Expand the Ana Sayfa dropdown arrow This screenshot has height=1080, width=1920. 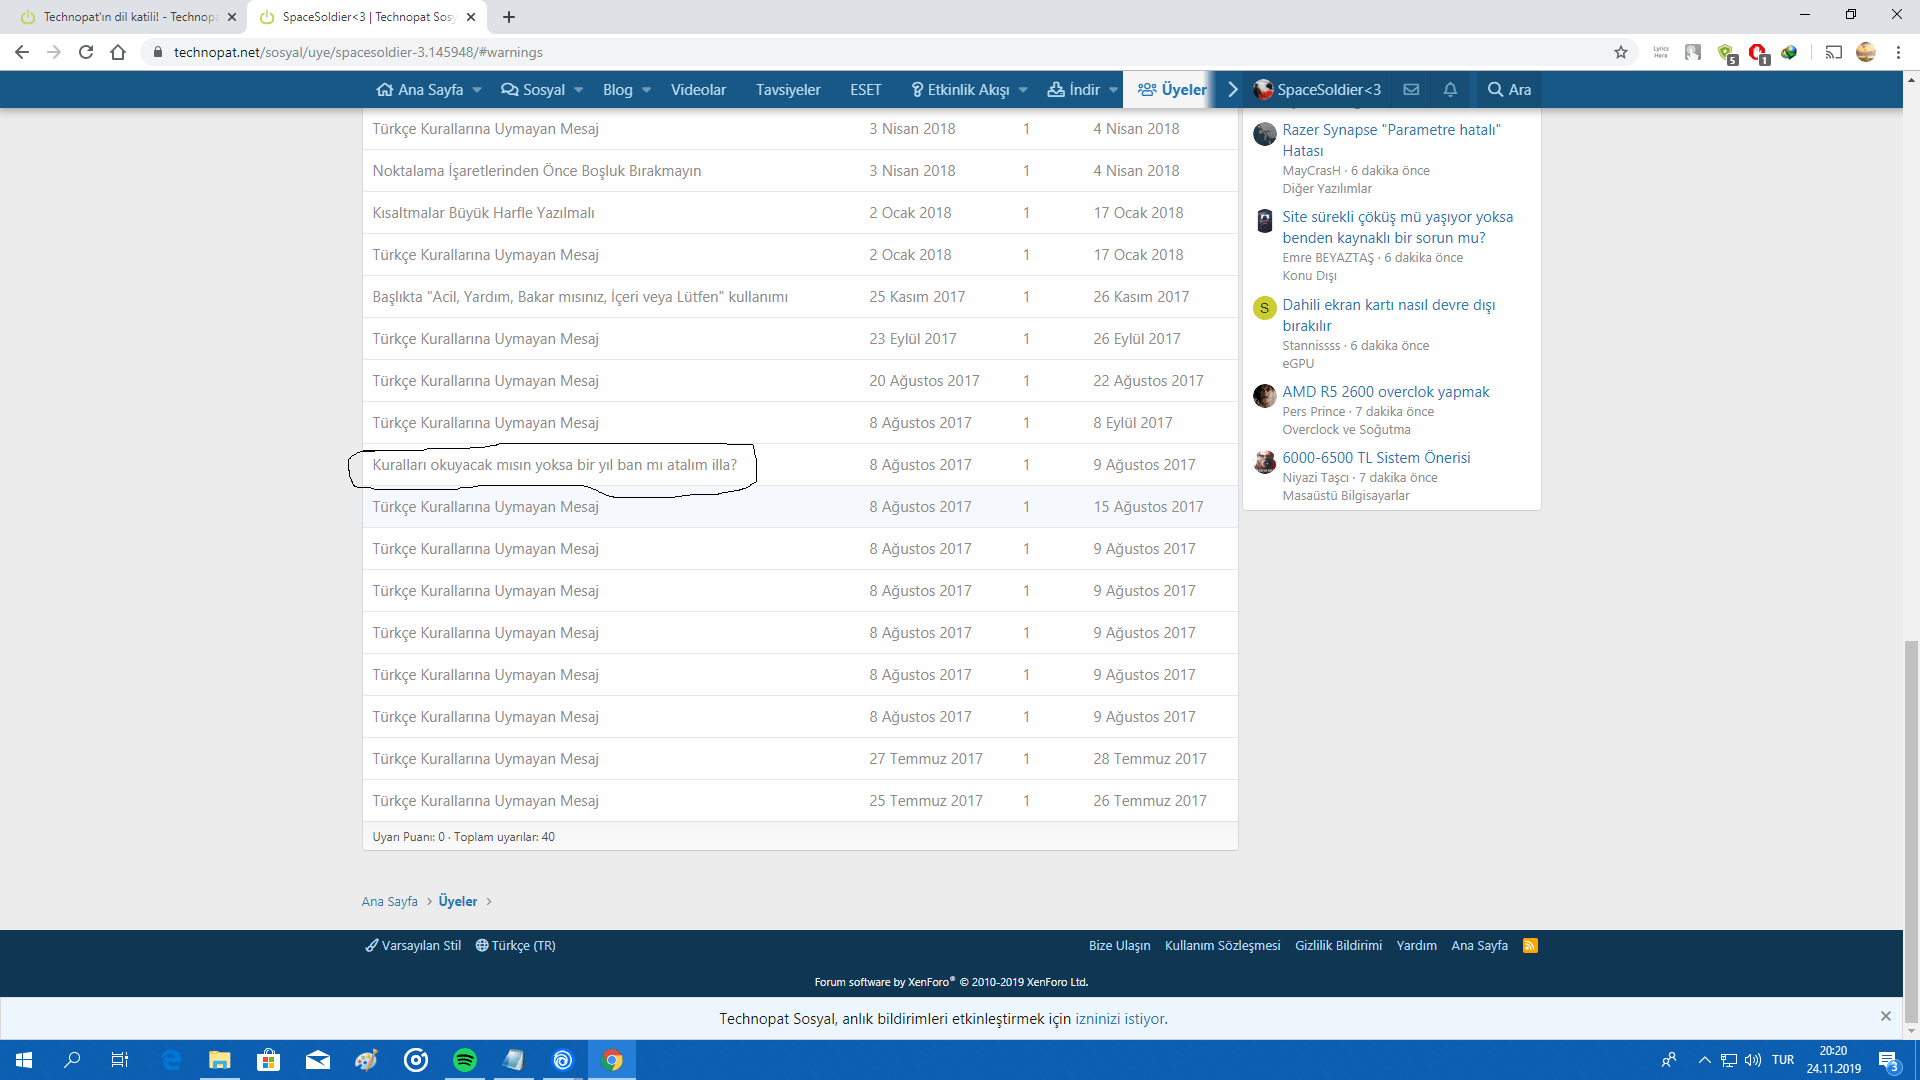477,90
